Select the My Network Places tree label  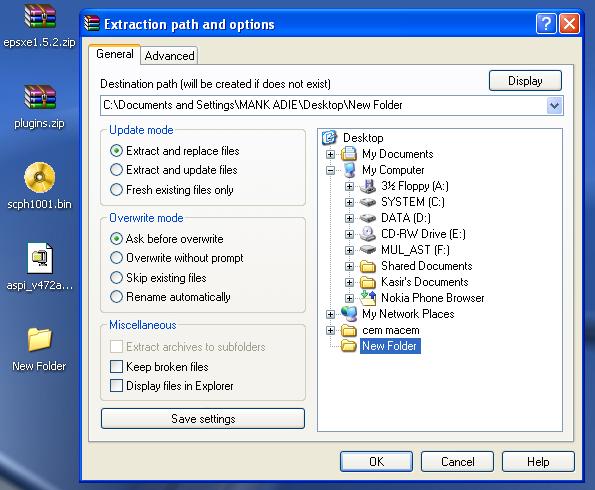coord(408,314)
